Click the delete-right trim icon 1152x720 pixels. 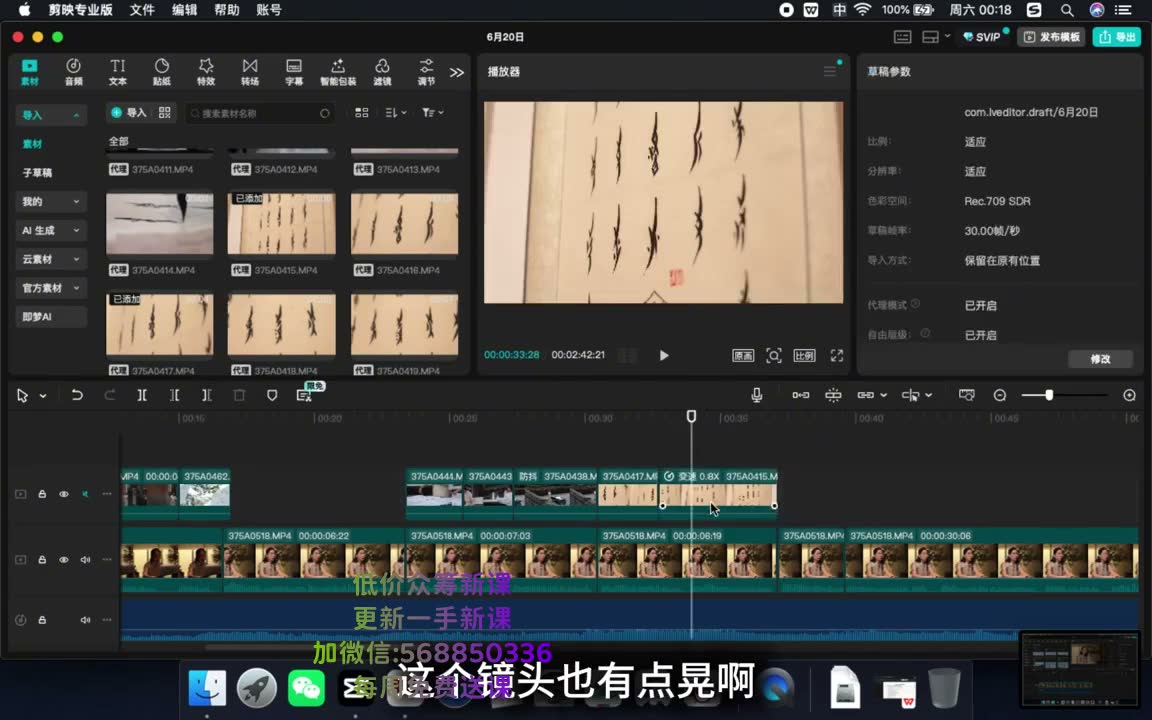point(206,395)
